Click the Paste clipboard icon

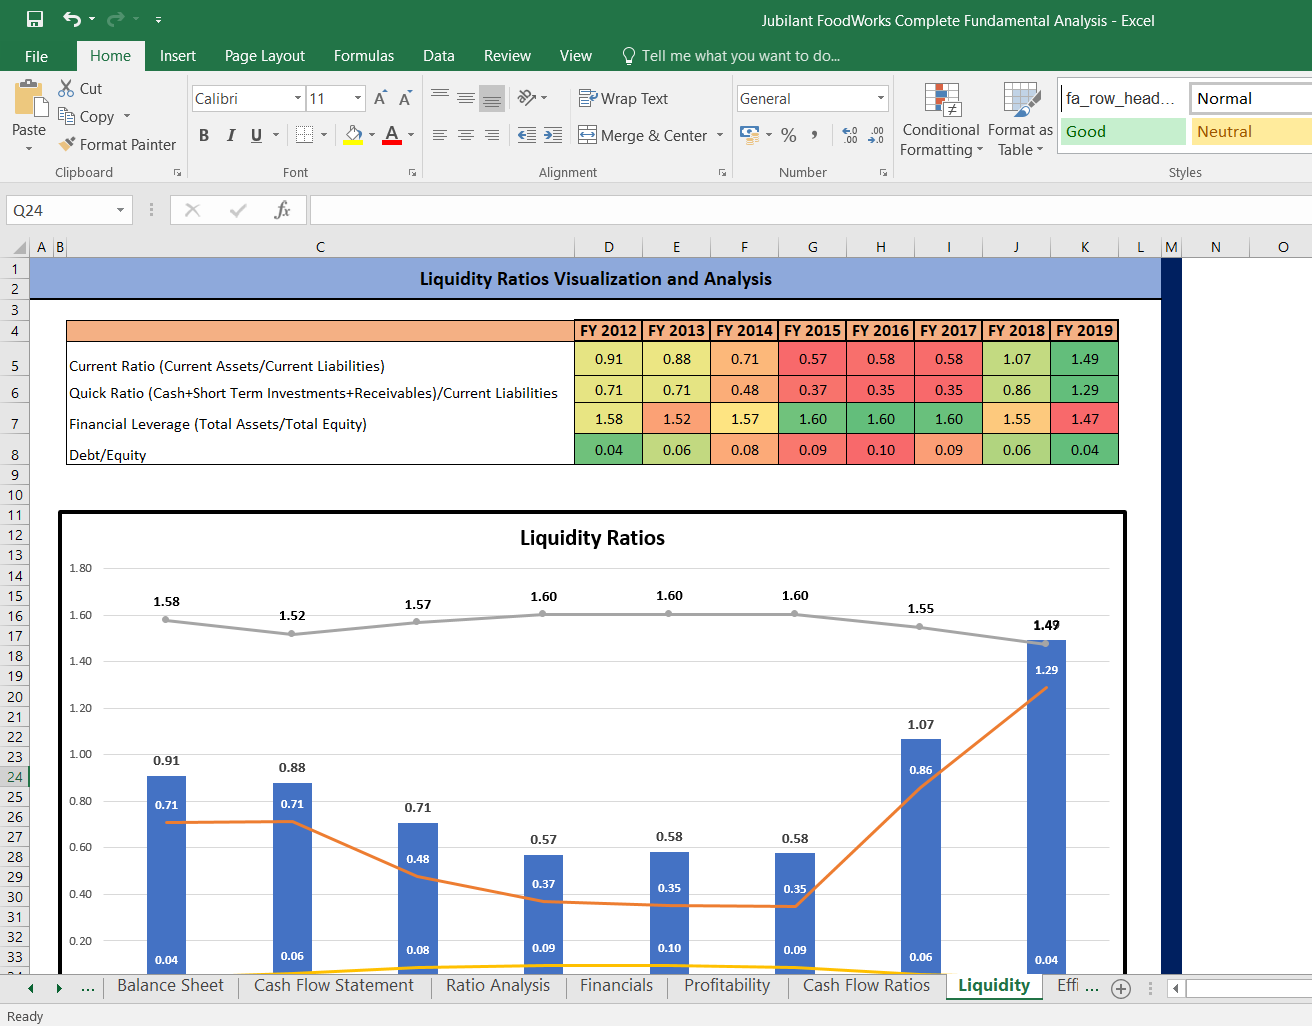(x=29, y=99)
